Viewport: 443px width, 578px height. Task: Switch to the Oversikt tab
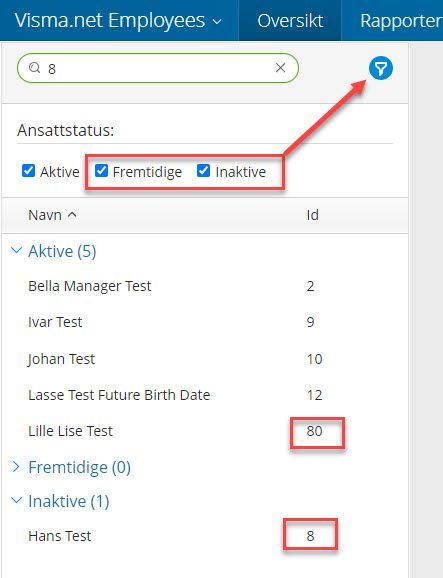(x=290, y=20)
